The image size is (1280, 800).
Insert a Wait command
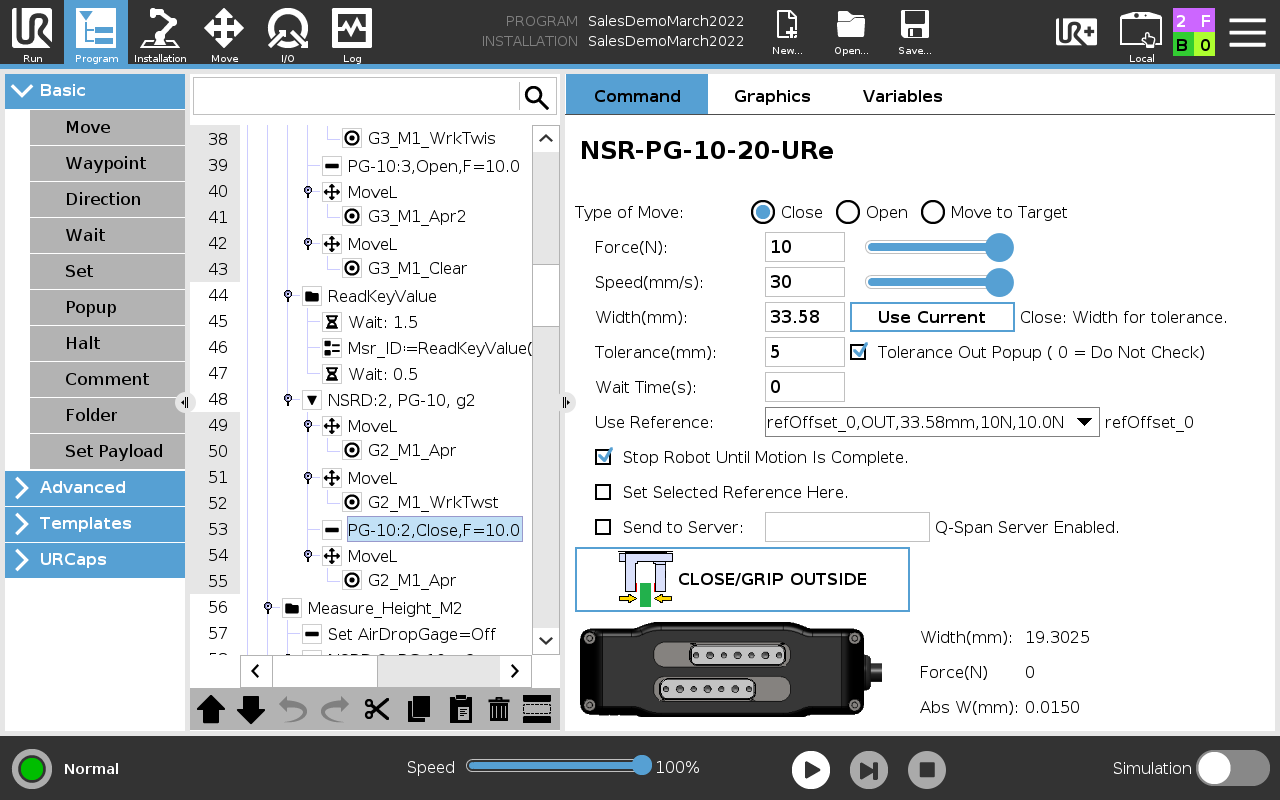coord(107,235)
